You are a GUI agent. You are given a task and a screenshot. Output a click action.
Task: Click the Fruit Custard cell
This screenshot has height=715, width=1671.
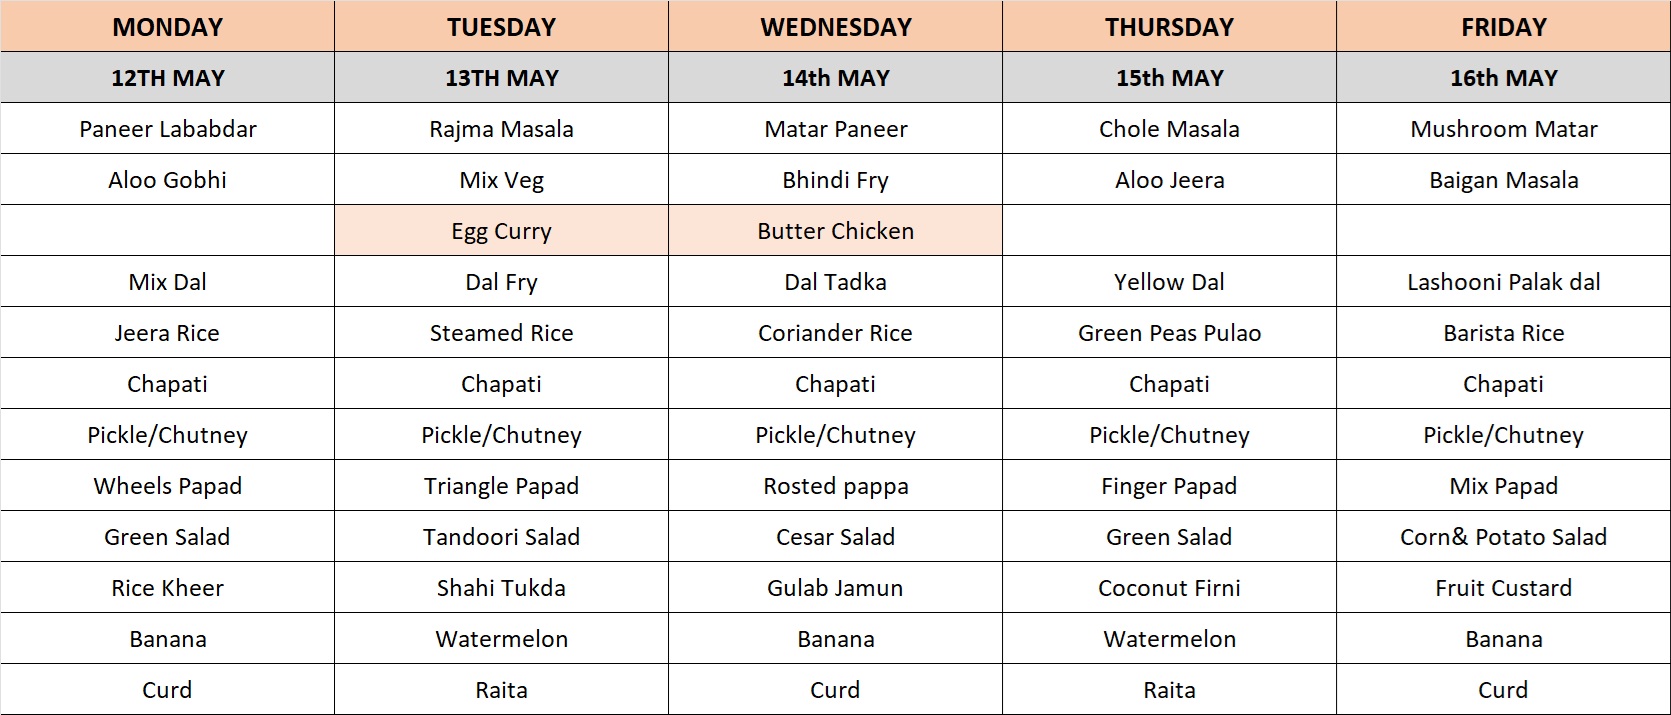coord(1503,587)
